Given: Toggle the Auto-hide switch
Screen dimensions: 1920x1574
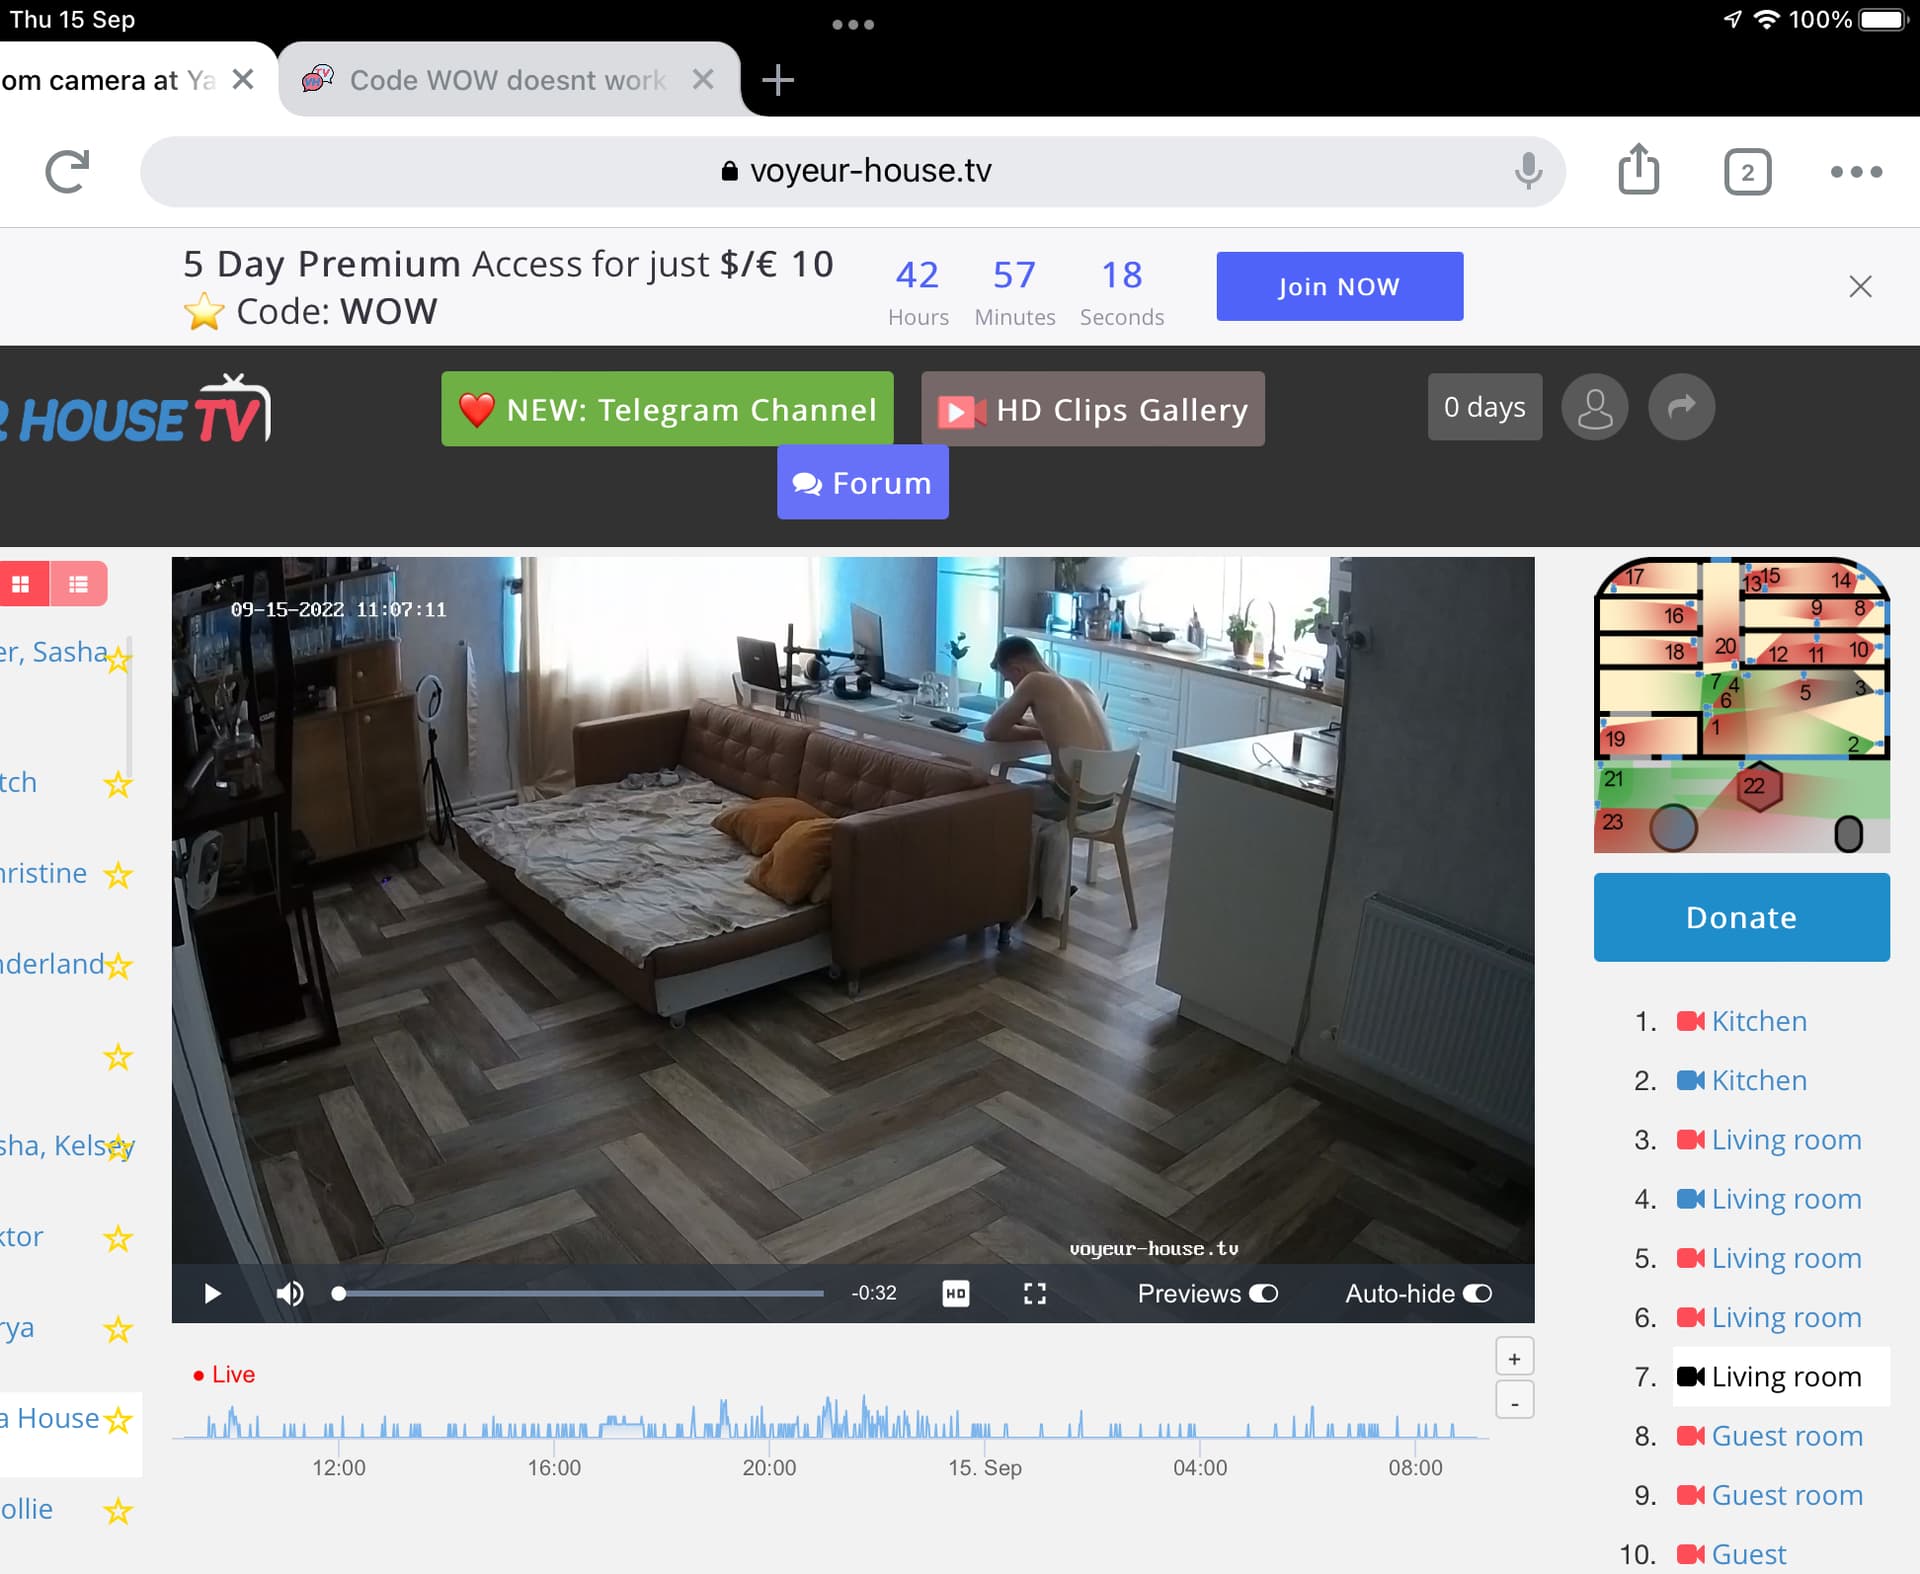Looking at the screenshot, I should 1477,1294.
